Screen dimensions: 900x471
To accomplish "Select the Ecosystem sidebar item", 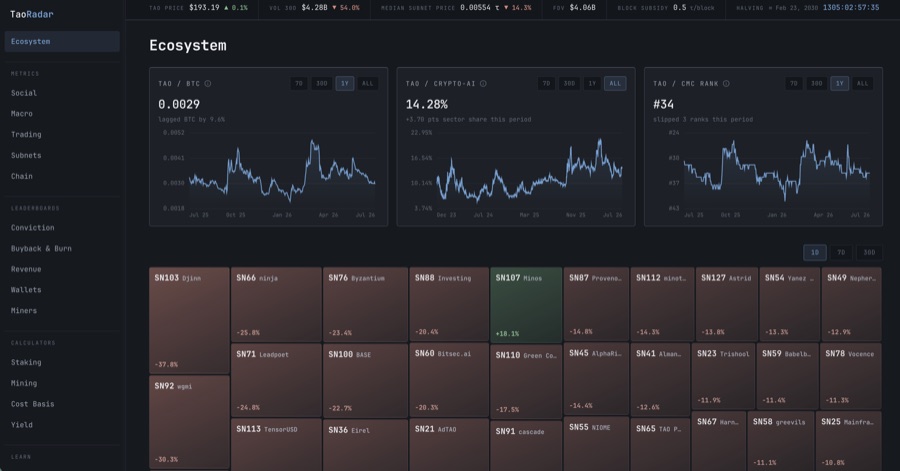I will click(x=62, y=42).
